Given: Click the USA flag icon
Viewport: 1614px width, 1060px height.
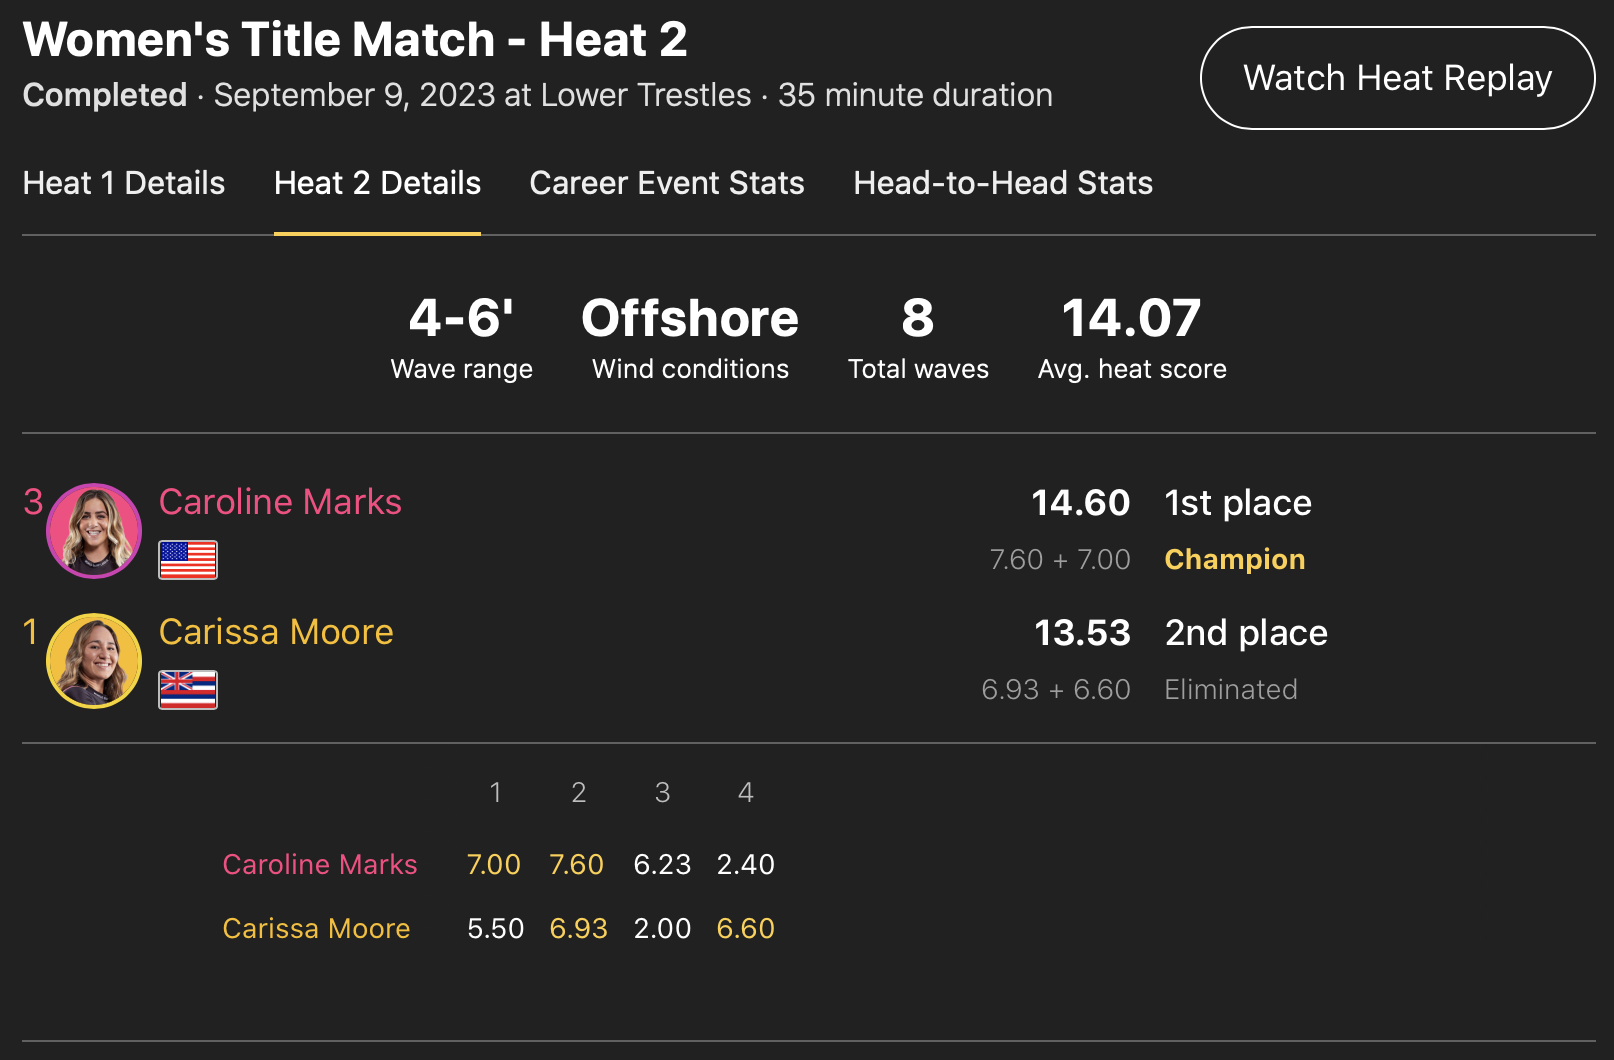Looking at the screenshot, I should 188,560.
